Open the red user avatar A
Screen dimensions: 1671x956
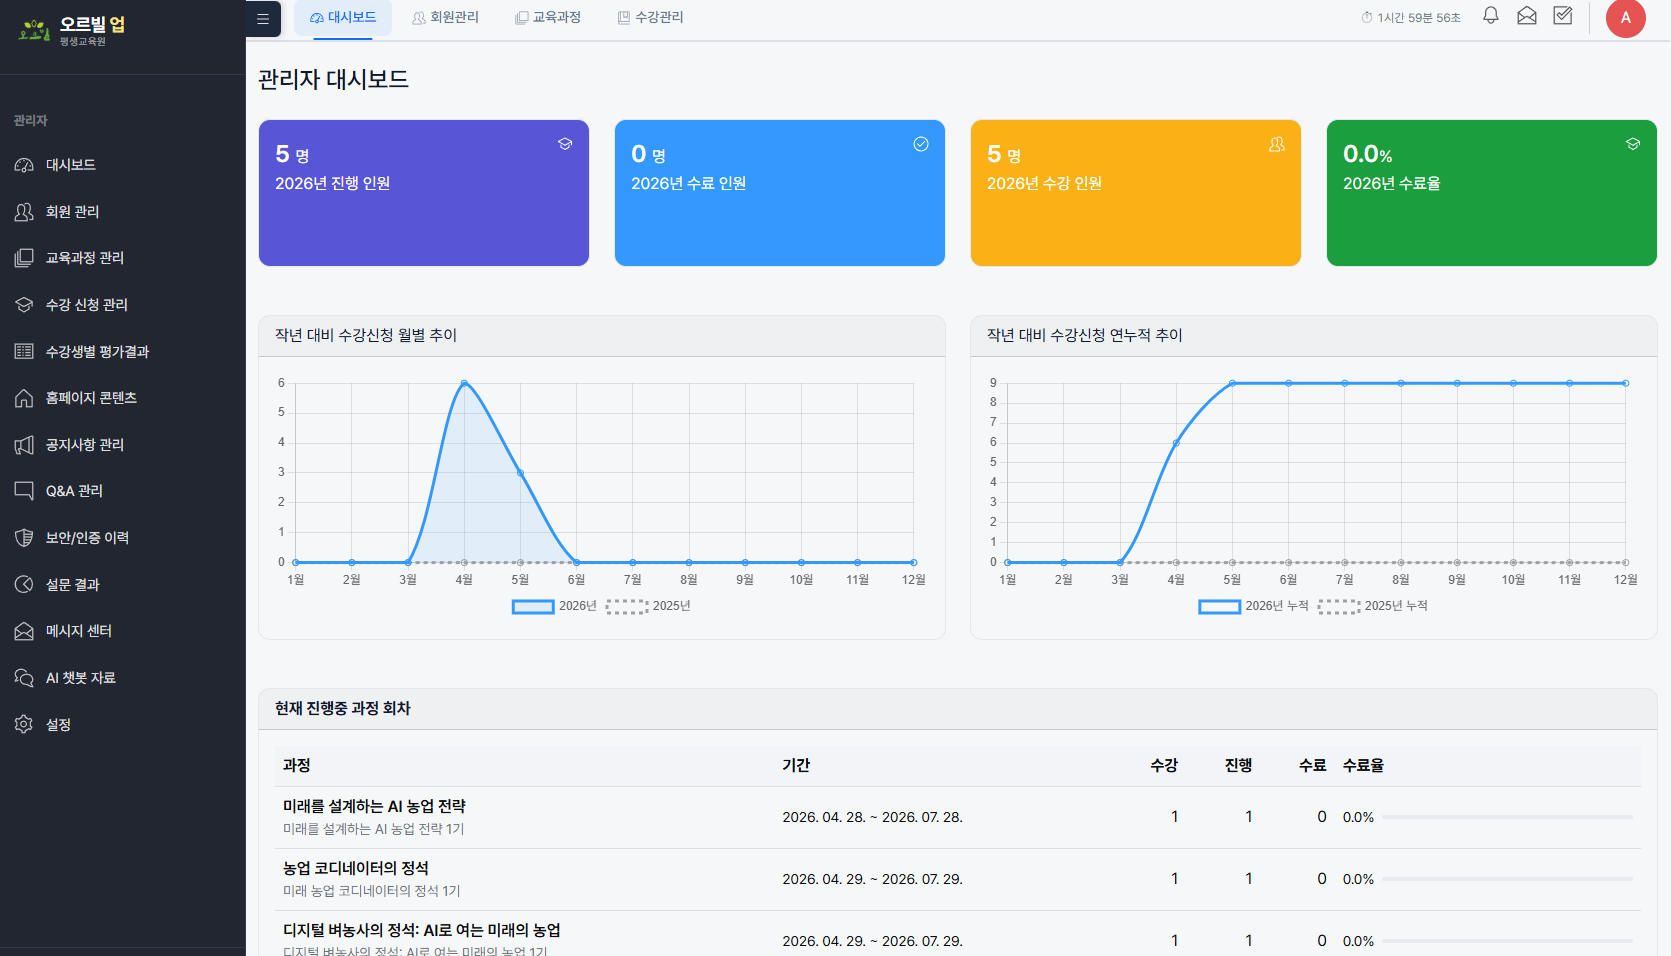(x=1625, y=18)
